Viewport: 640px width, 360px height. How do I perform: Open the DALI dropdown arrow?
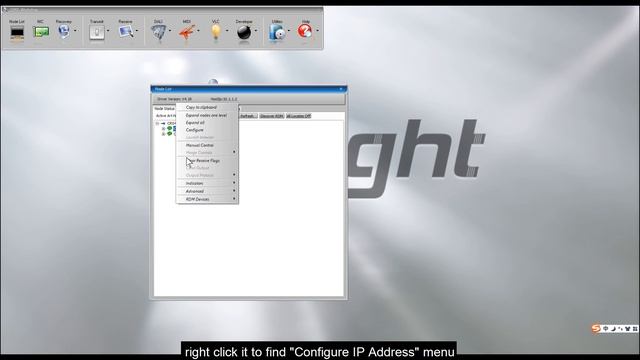tap(170, 31)
